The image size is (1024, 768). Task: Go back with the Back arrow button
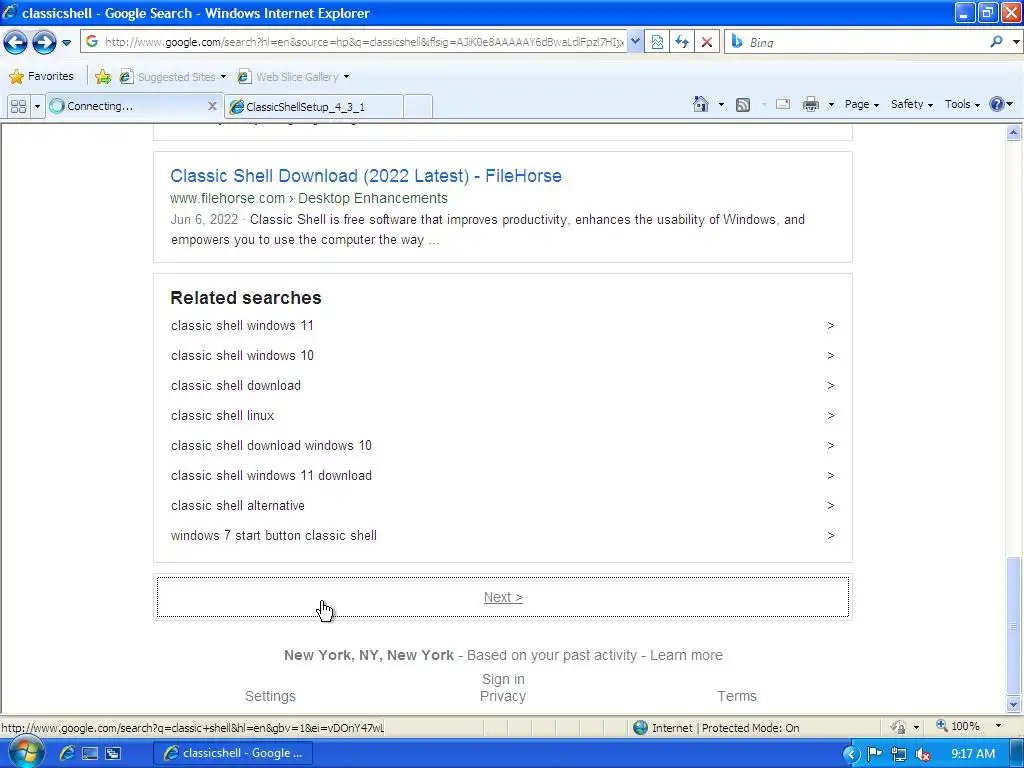coord(15,42)
